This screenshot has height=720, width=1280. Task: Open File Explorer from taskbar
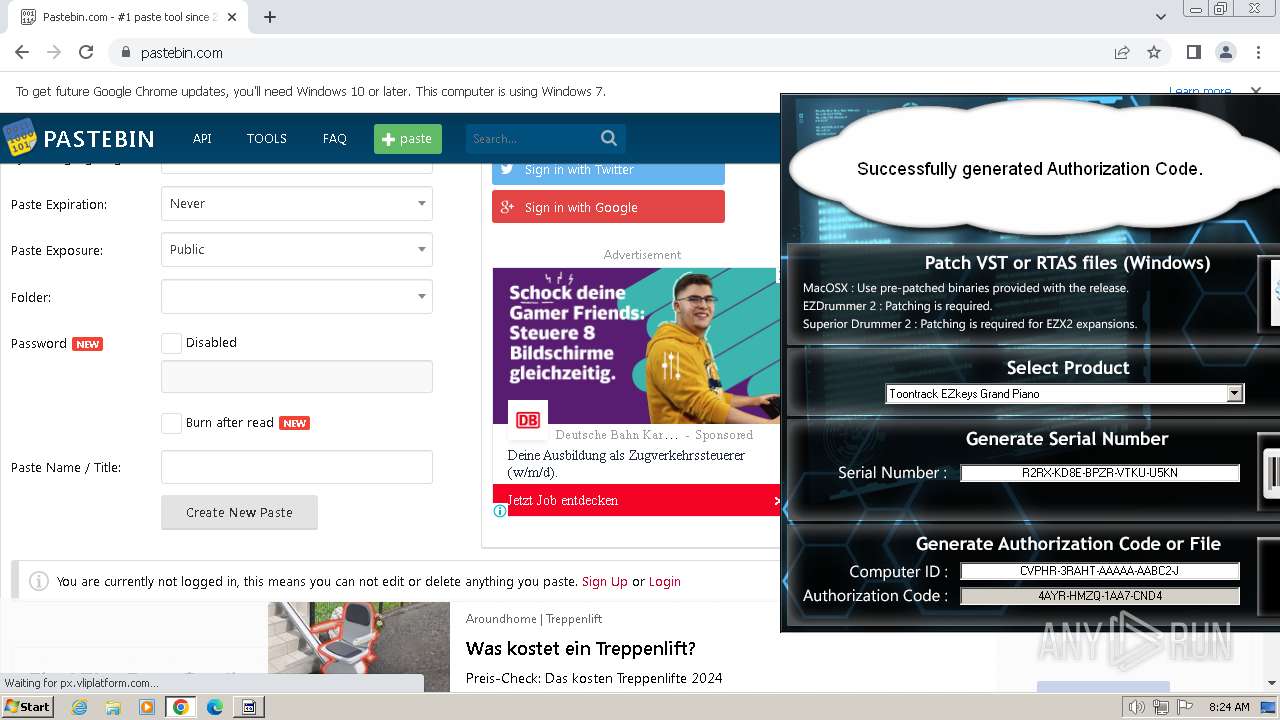tap(113, 707)
